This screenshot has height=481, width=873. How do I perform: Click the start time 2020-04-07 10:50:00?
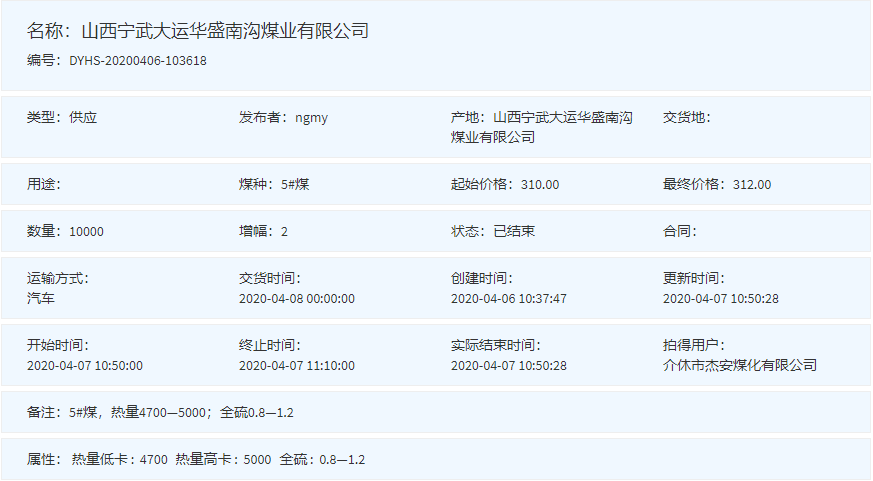pos(85,366)
